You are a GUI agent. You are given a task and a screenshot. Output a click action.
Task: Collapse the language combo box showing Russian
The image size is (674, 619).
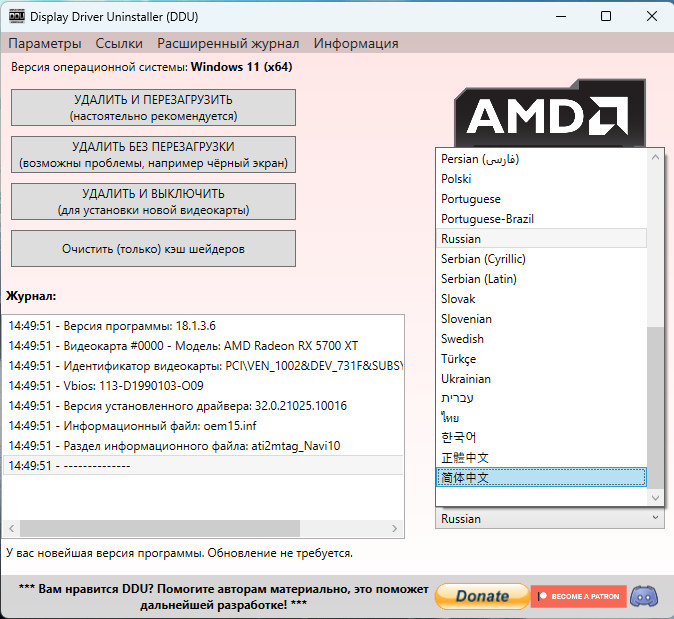point(655,519)
